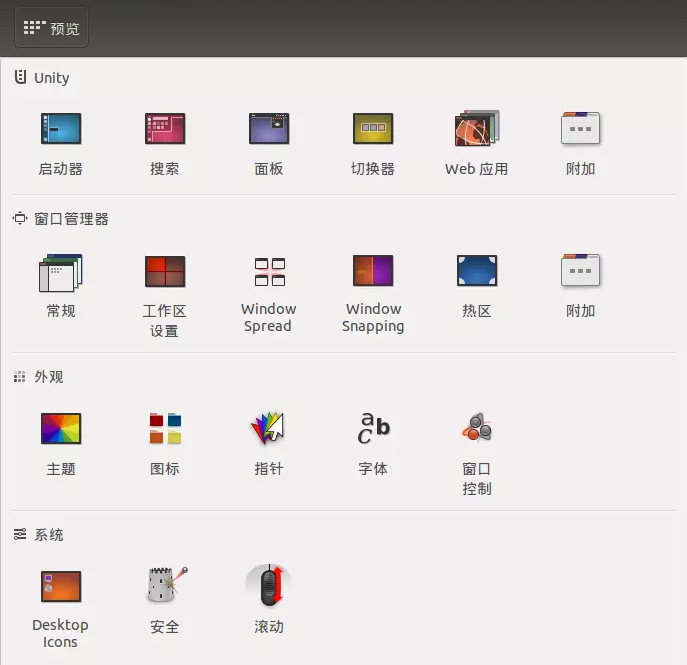
Task: Open the 面板 panel settings icon
Action: (269, 128)
